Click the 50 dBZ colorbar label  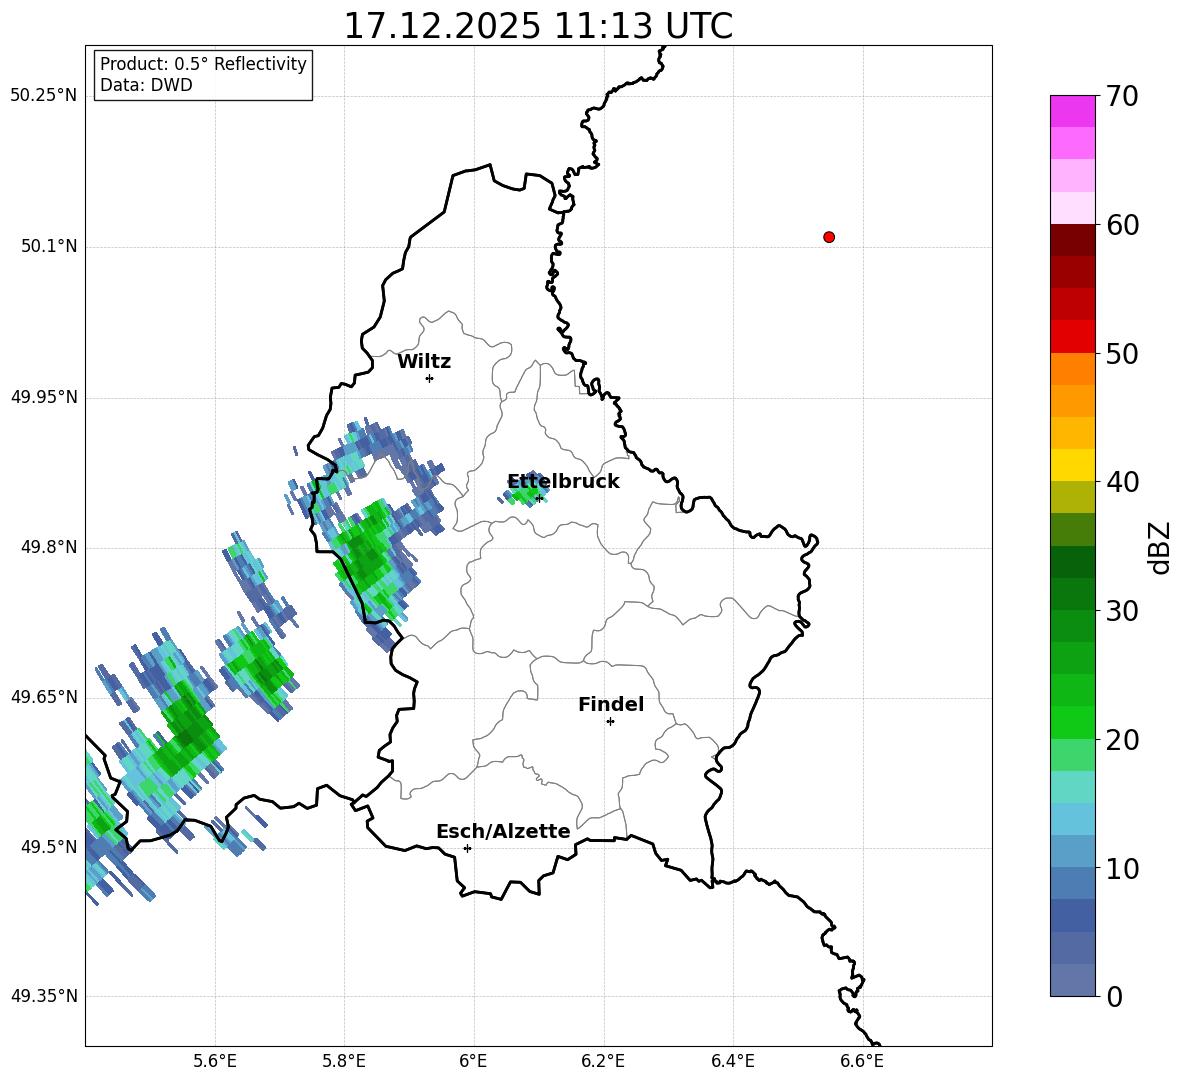point(1122,353)
